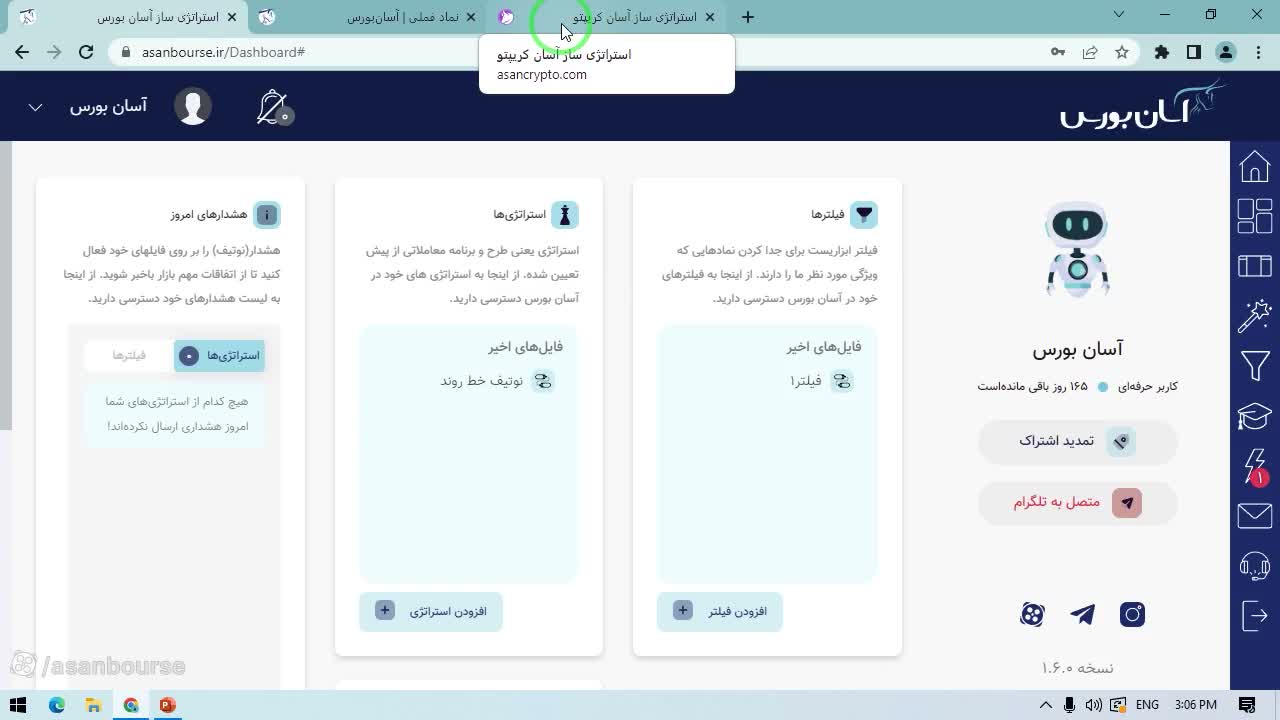Open the graduation cap education icon
The height and width of the screenshot is (720, 1280).
click(x=1254, y=415)
